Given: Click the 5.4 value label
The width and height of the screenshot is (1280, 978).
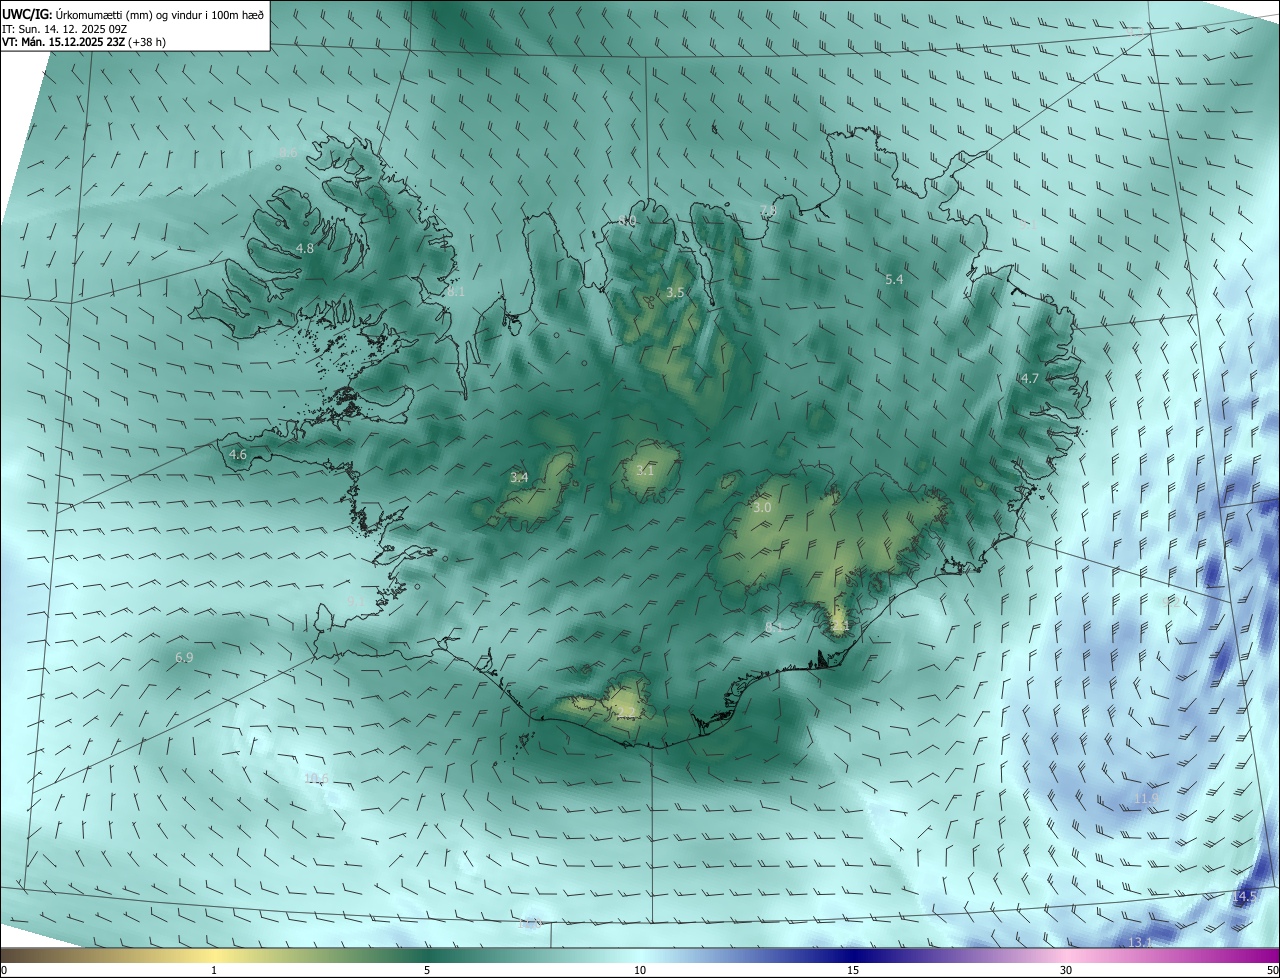Looking at the screenshot, I should 894,280.
